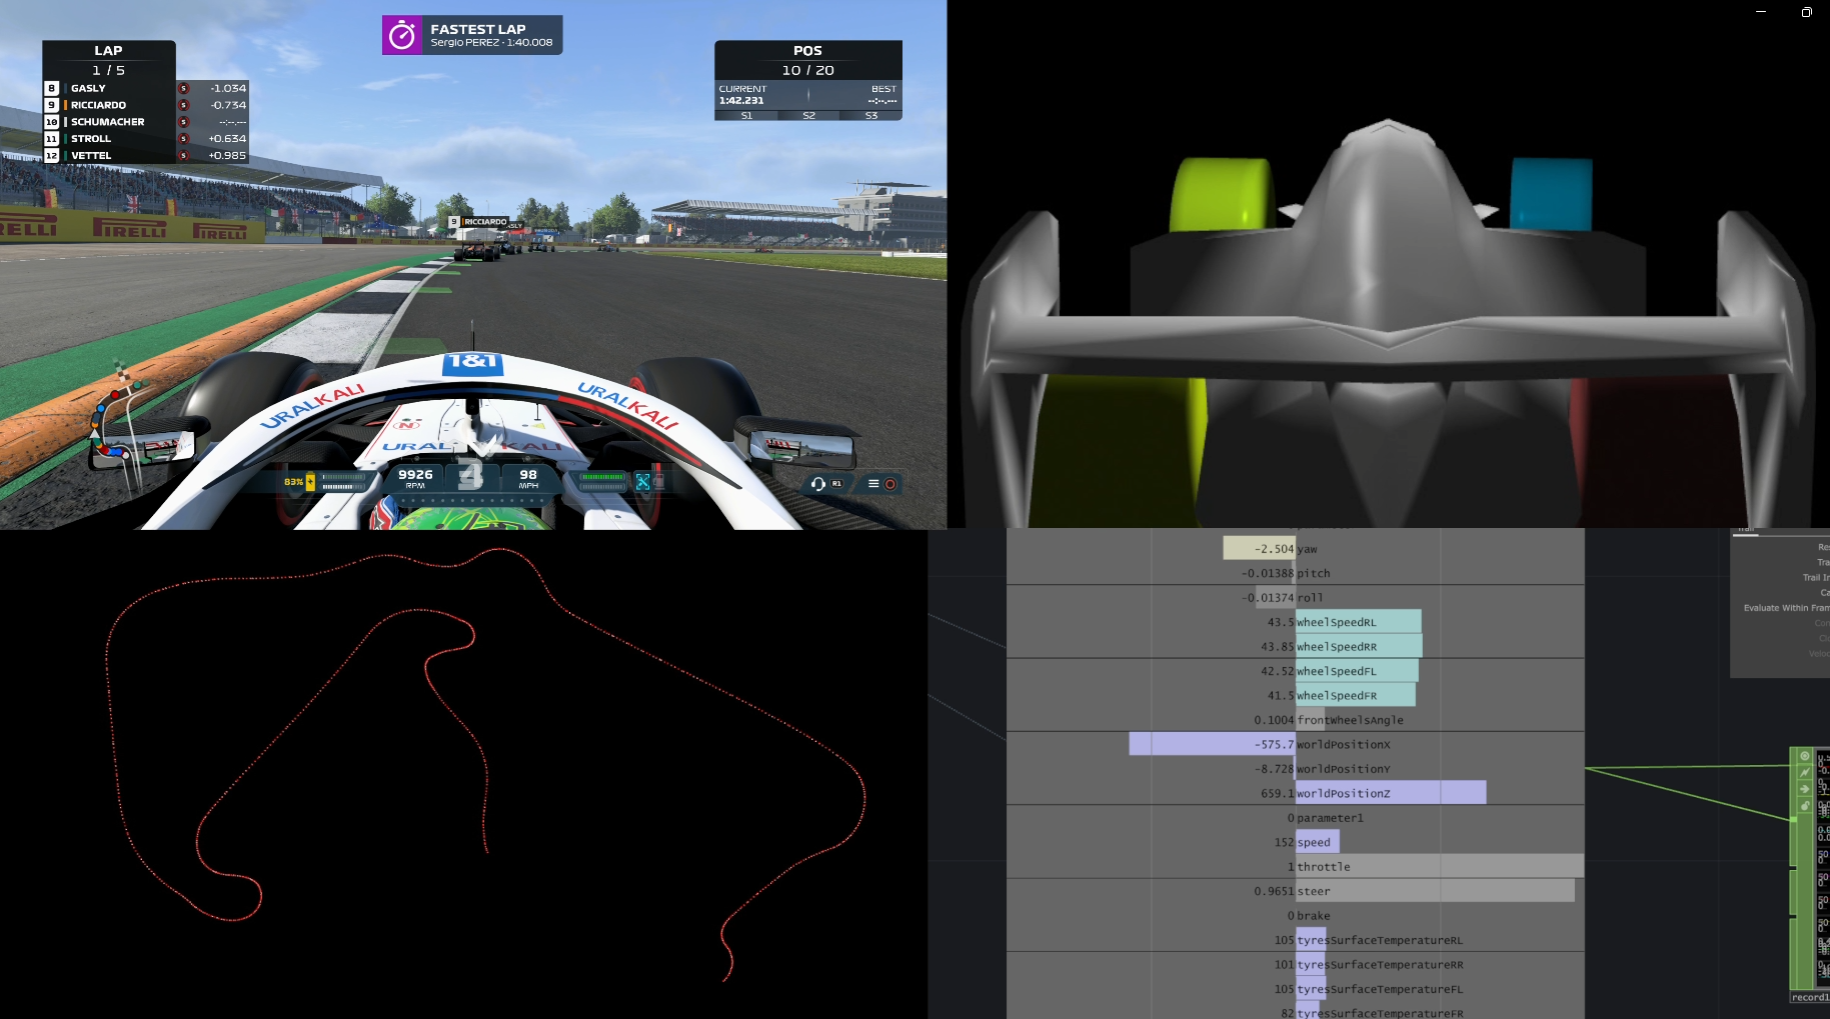Click the tyresSurfaceTemperatureRR channel label
The image size is (1830, 1019).
[x=1380, y=965]
